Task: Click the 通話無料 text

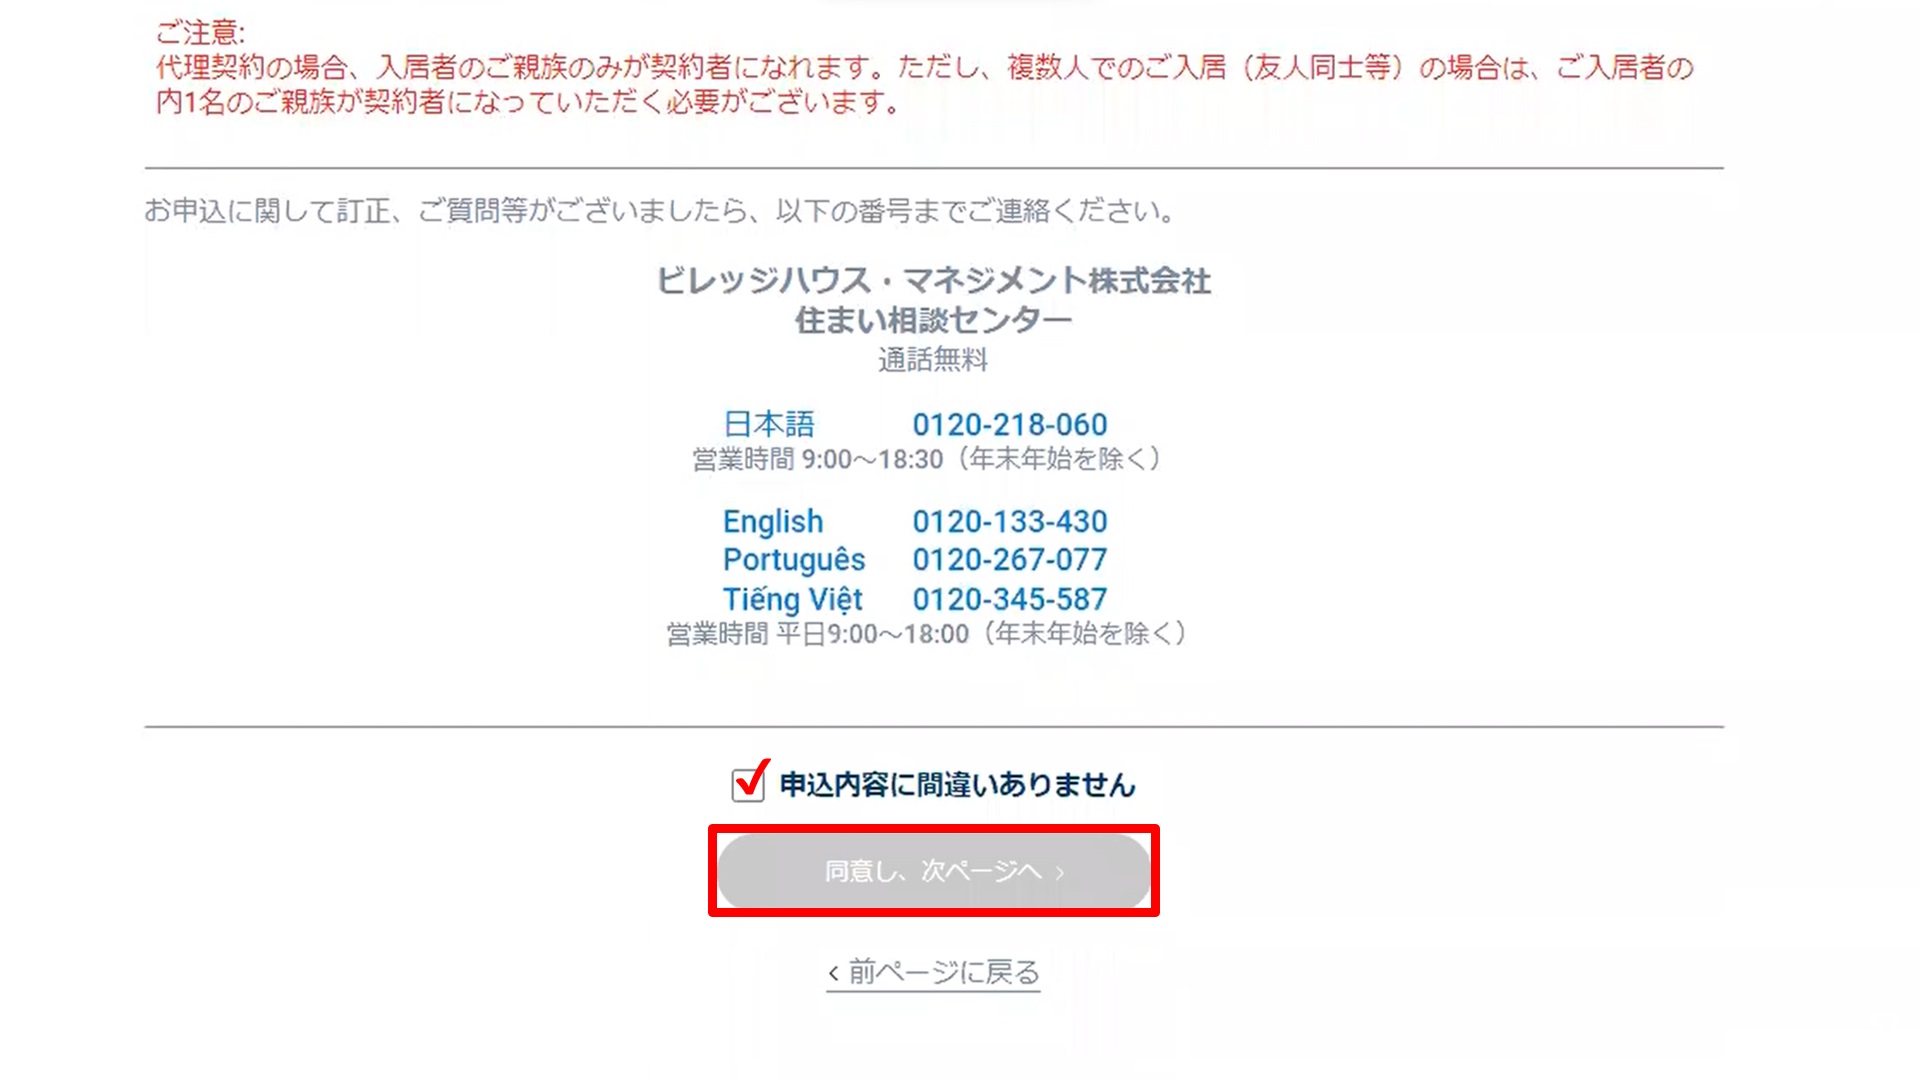Action: tap(933, 360)
